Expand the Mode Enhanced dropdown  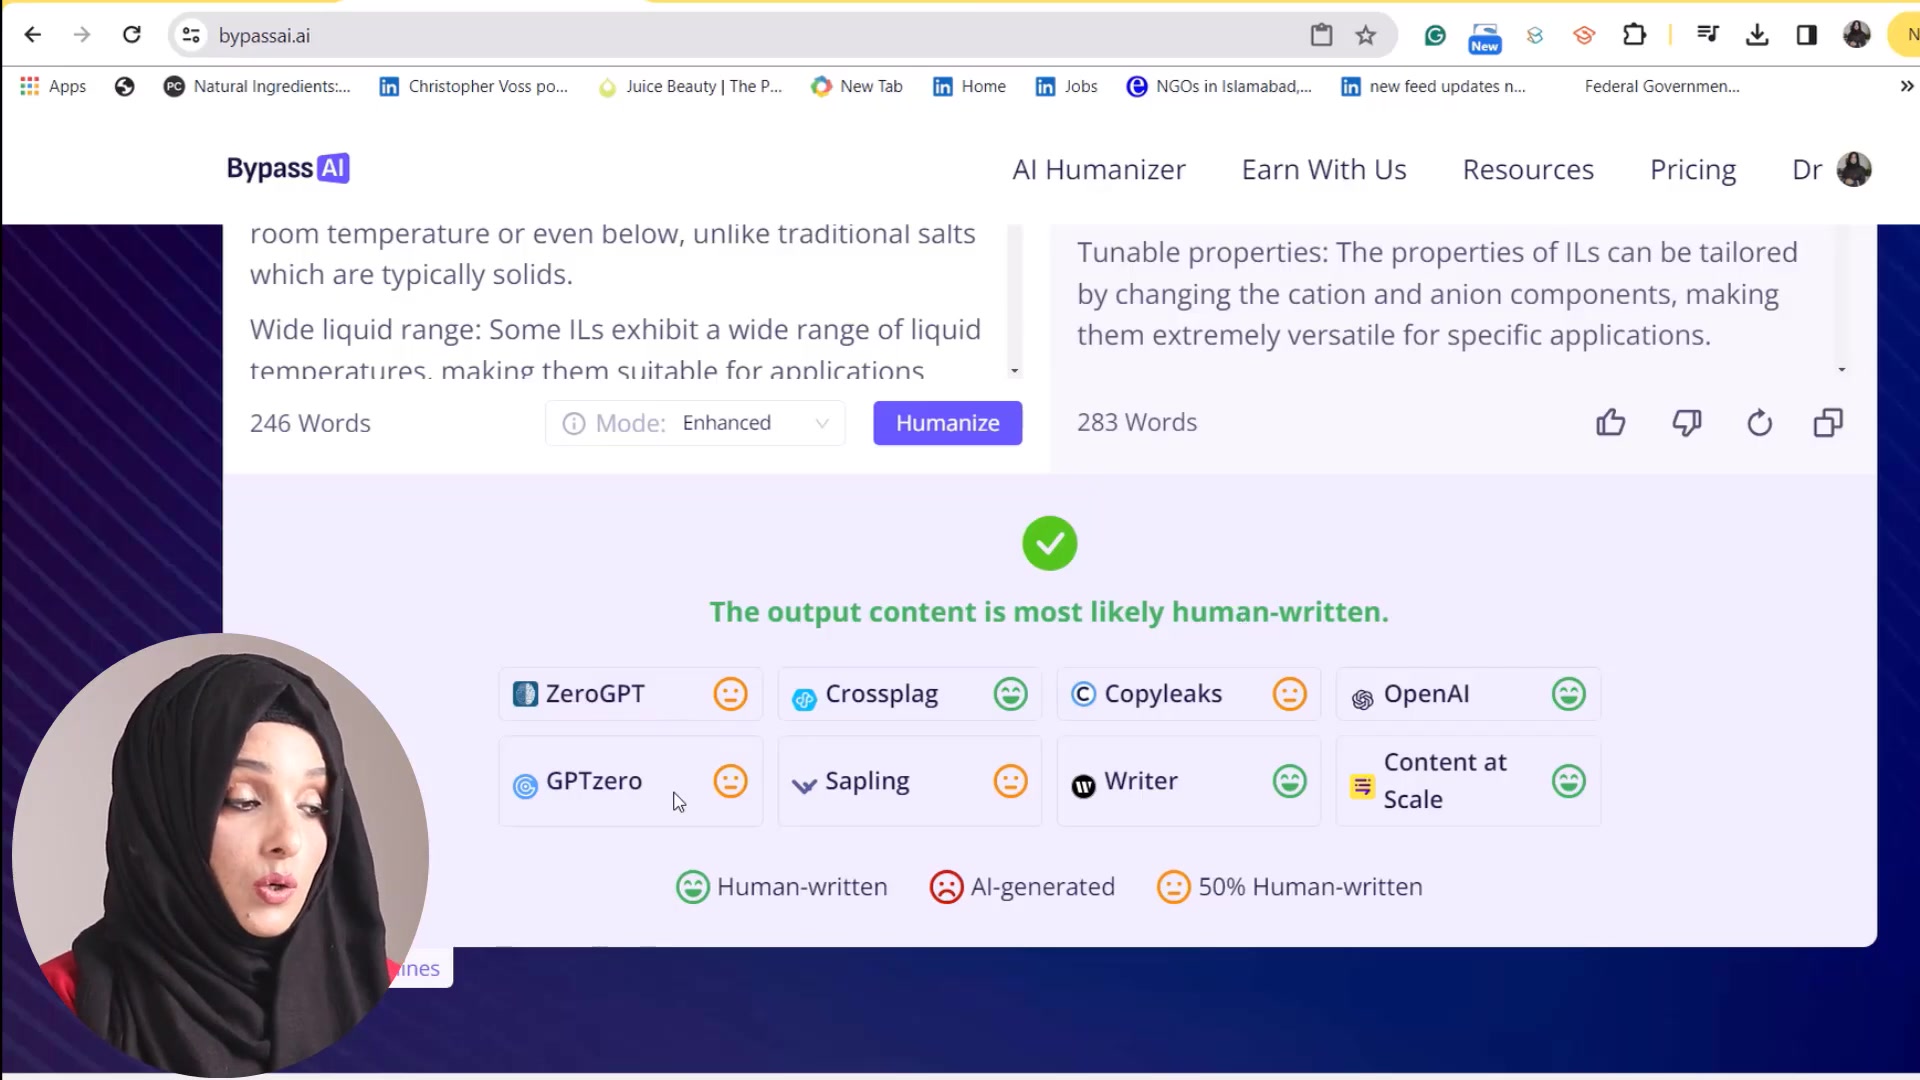[755, 423]
